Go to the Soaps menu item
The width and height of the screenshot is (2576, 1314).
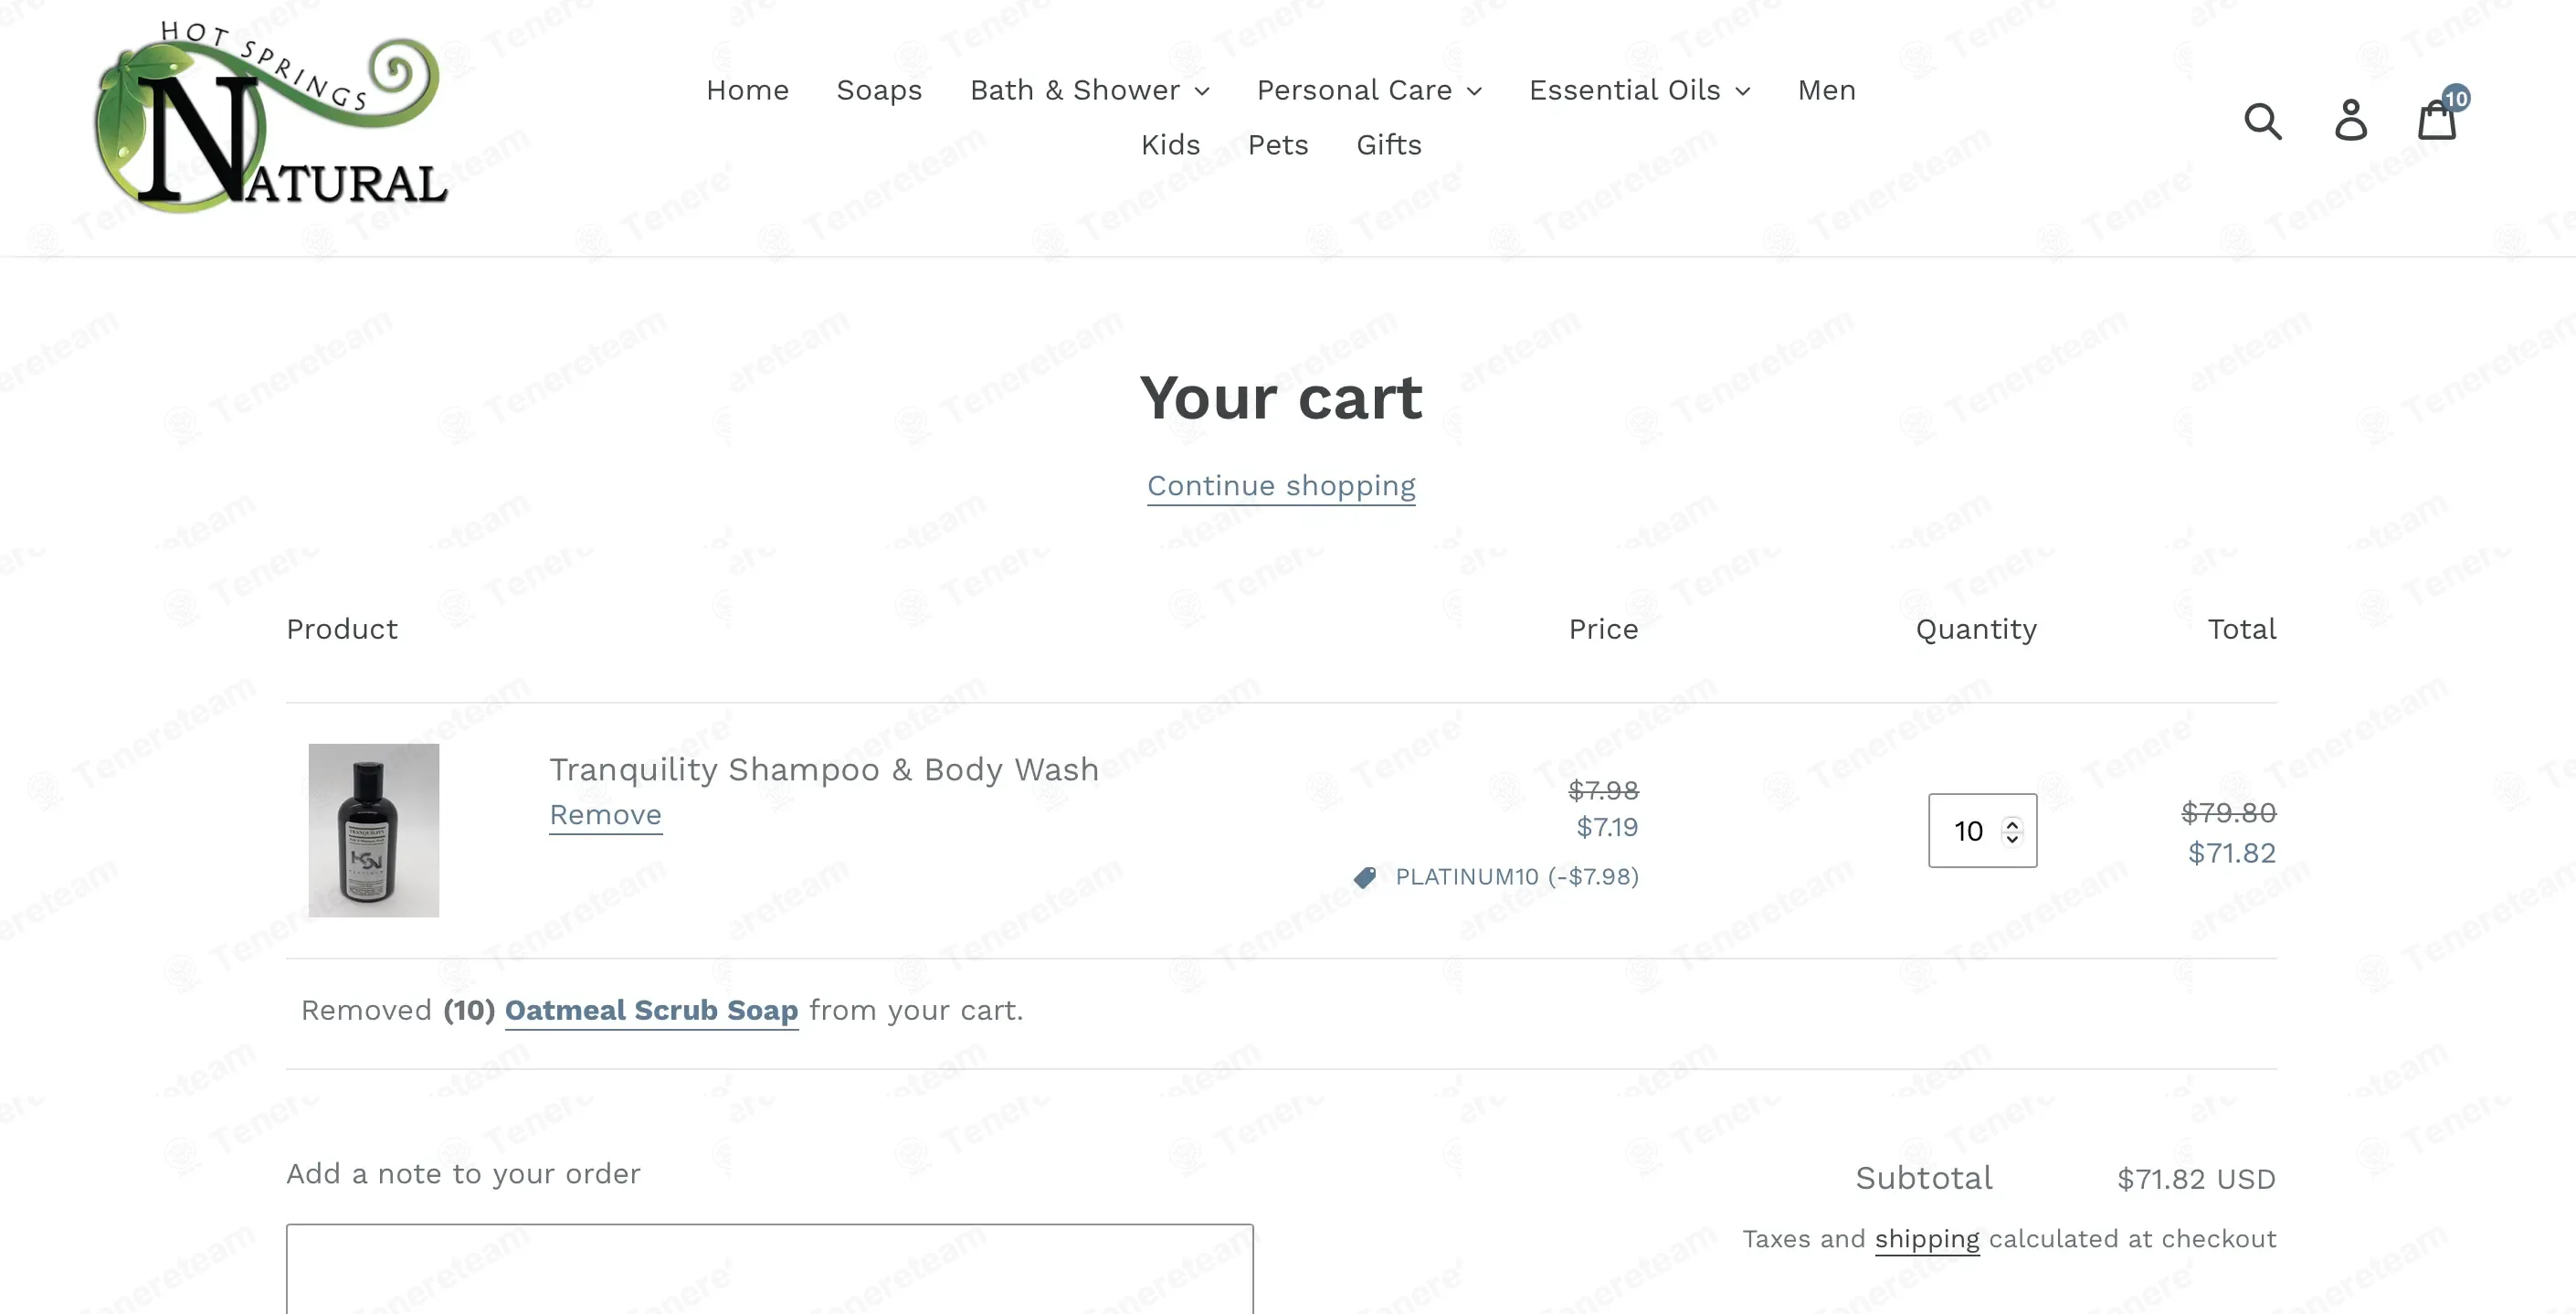click(879, 90)
